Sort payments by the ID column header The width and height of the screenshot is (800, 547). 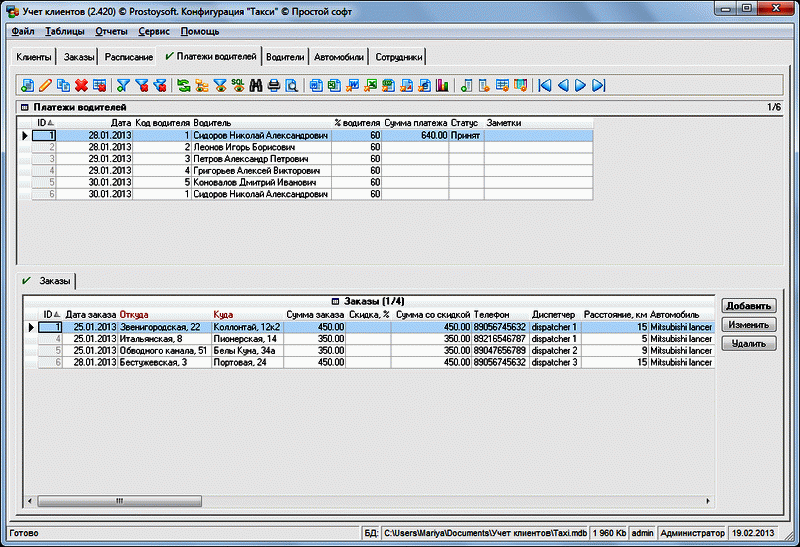pyautogui.click(x=44, y=123)
